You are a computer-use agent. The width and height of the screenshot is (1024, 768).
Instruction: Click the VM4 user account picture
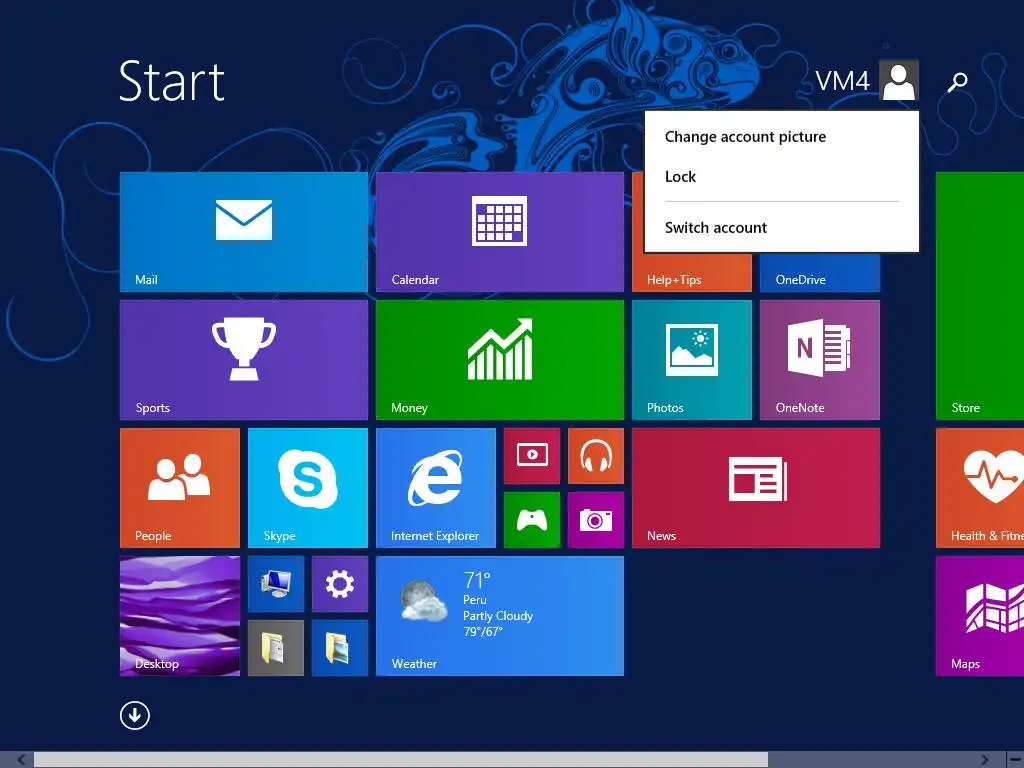[899, 80]
